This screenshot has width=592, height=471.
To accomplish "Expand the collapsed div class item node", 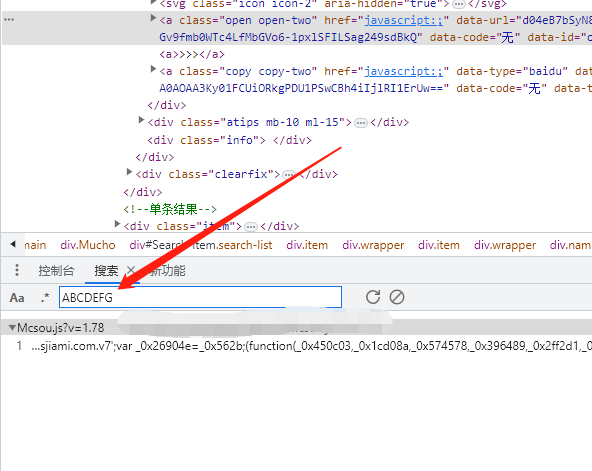I will [x=117, y=224].
